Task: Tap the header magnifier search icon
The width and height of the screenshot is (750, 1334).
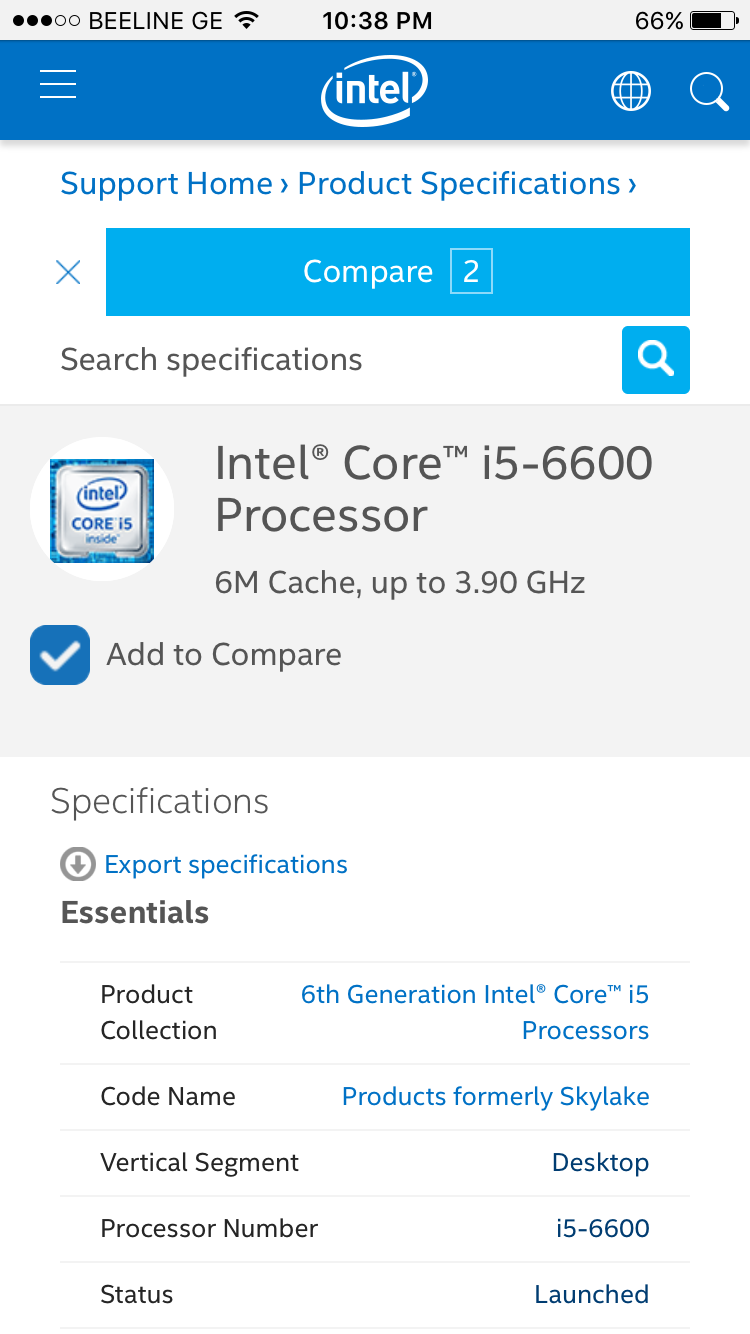Action: coord(709,92)
